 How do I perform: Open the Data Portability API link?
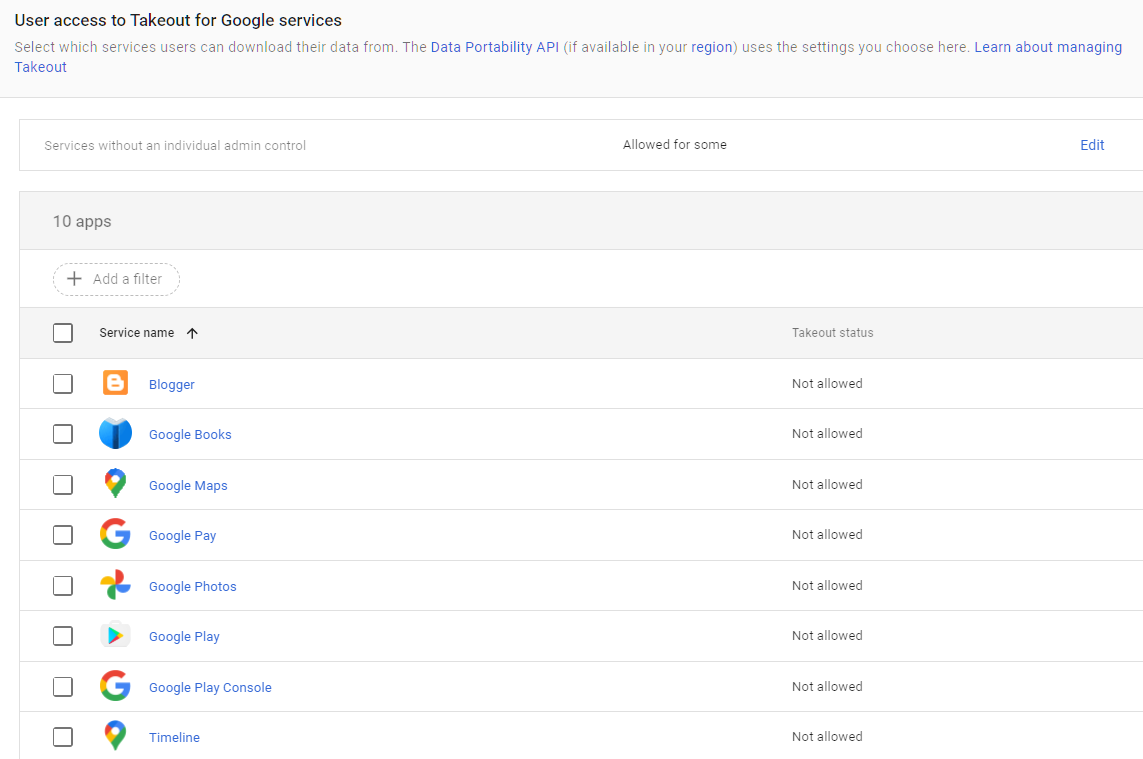point(494,47)
